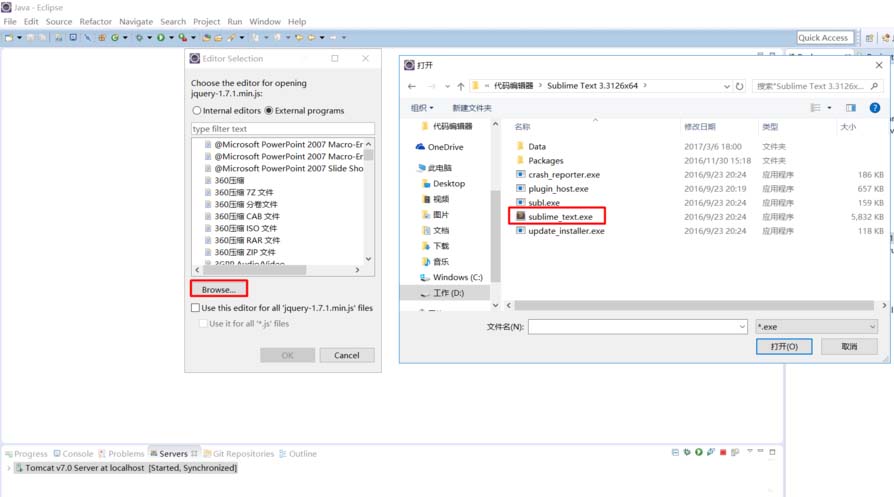The height and width of the screenshot is (497, 894).
Task: Open the address bar path history dropdown
Action: [x=726, y=86]
